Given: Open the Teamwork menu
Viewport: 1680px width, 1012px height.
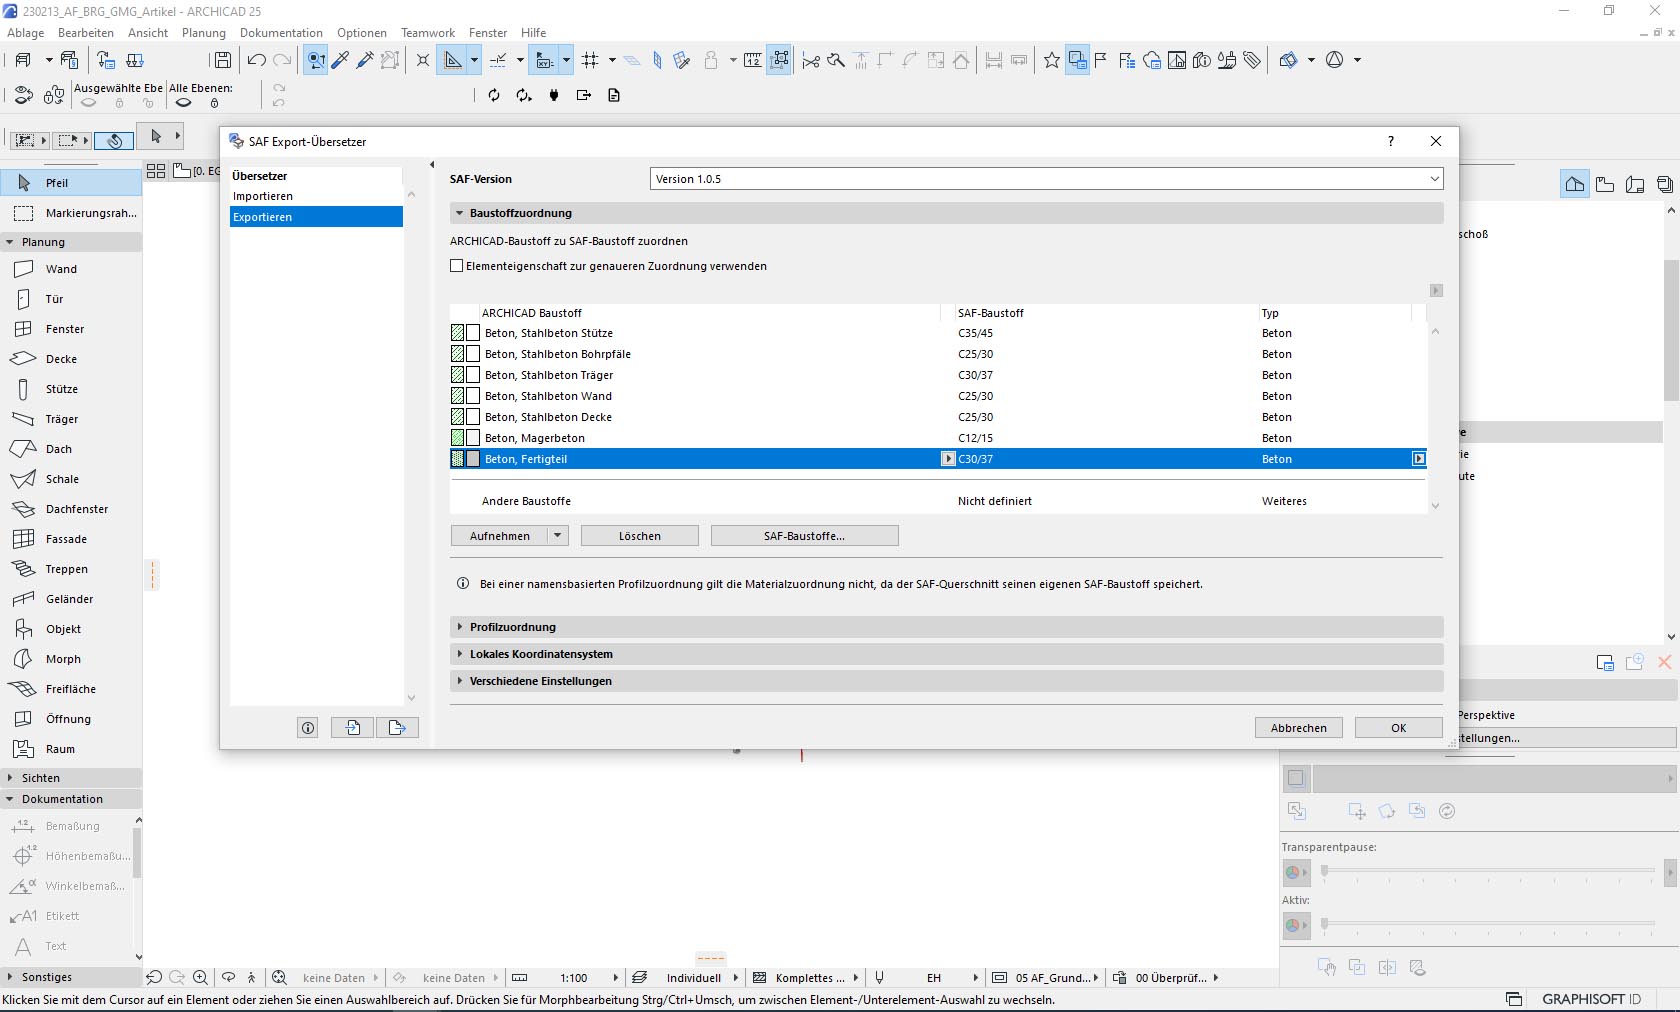Looking at the screenshot, I should pyautogui.click(x=428, y=33).
